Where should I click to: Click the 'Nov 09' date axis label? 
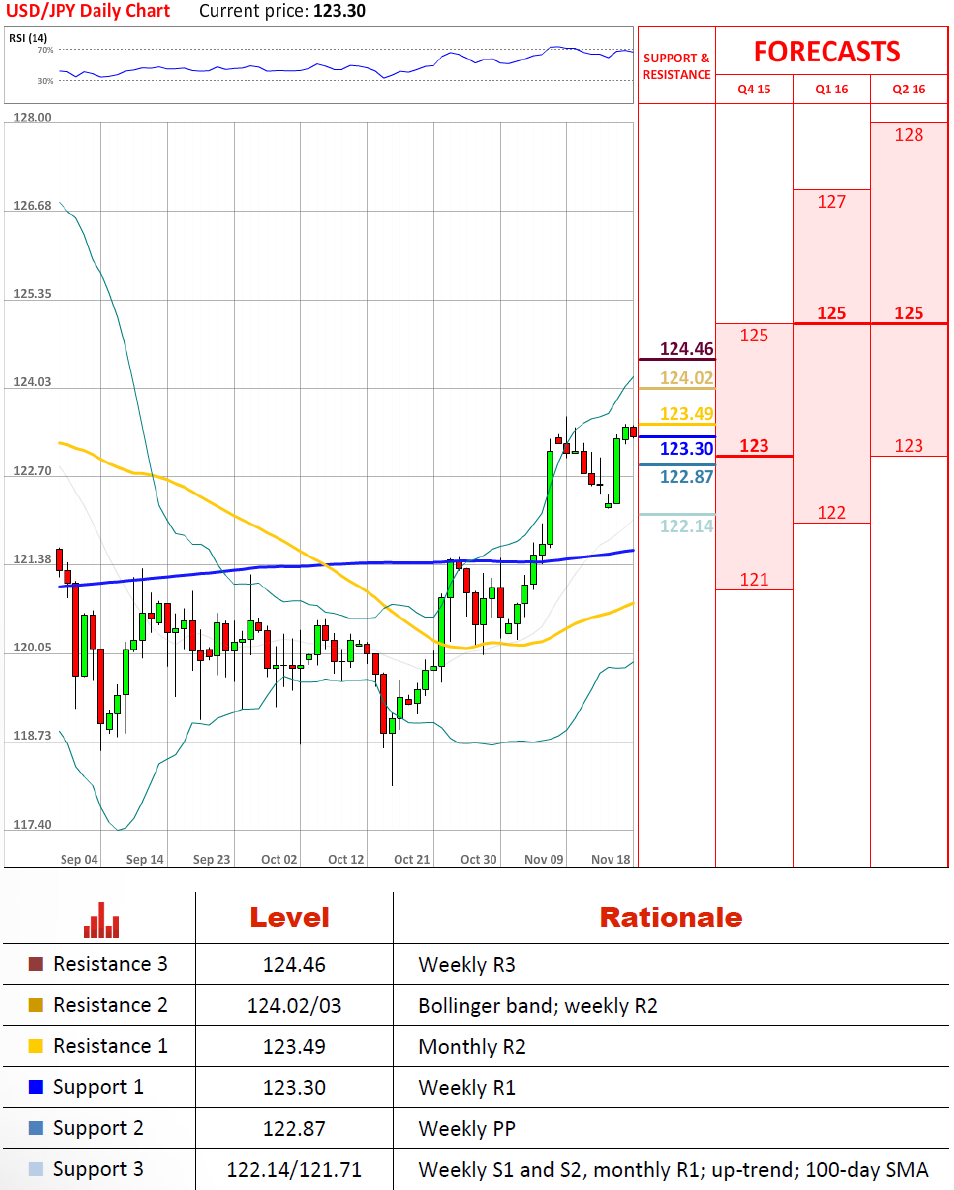point(543,859)
